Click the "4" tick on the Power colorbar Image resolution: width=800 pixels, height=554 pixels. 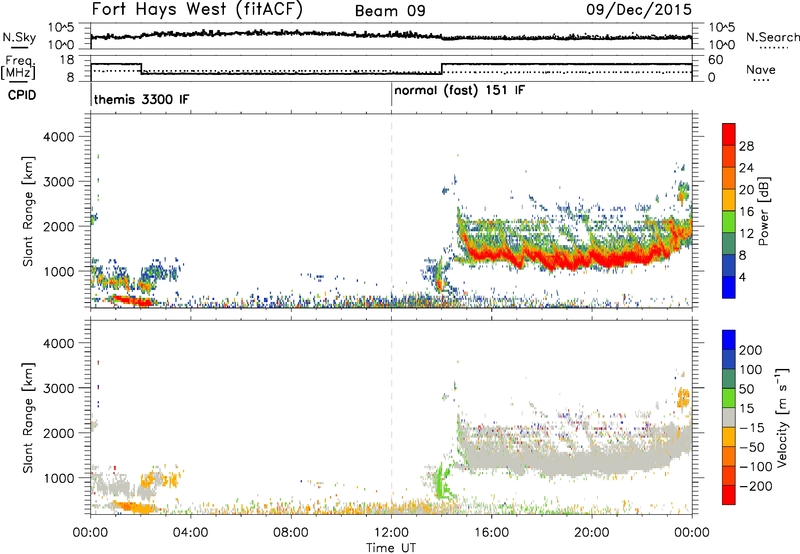coord(742,277)
